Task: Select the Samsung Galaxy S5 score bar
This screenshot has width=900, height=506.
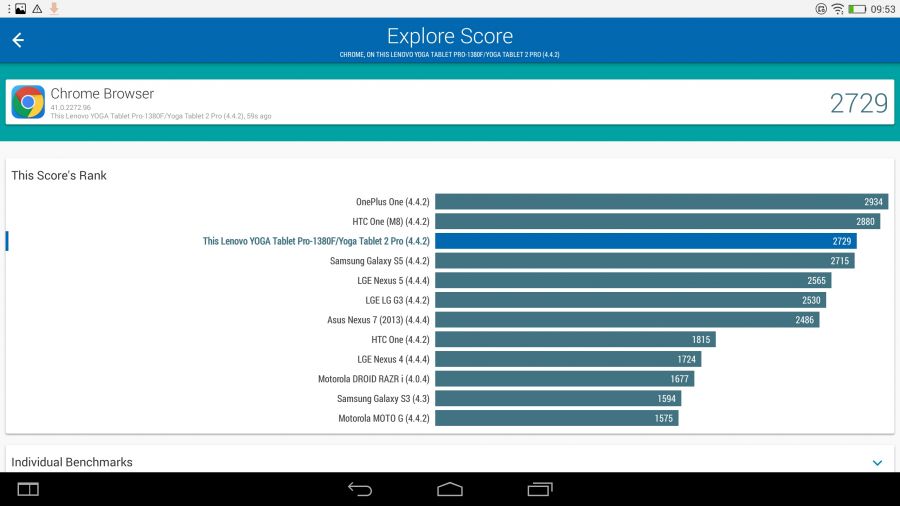Action: pyautogui.click(x=644, y=261)
